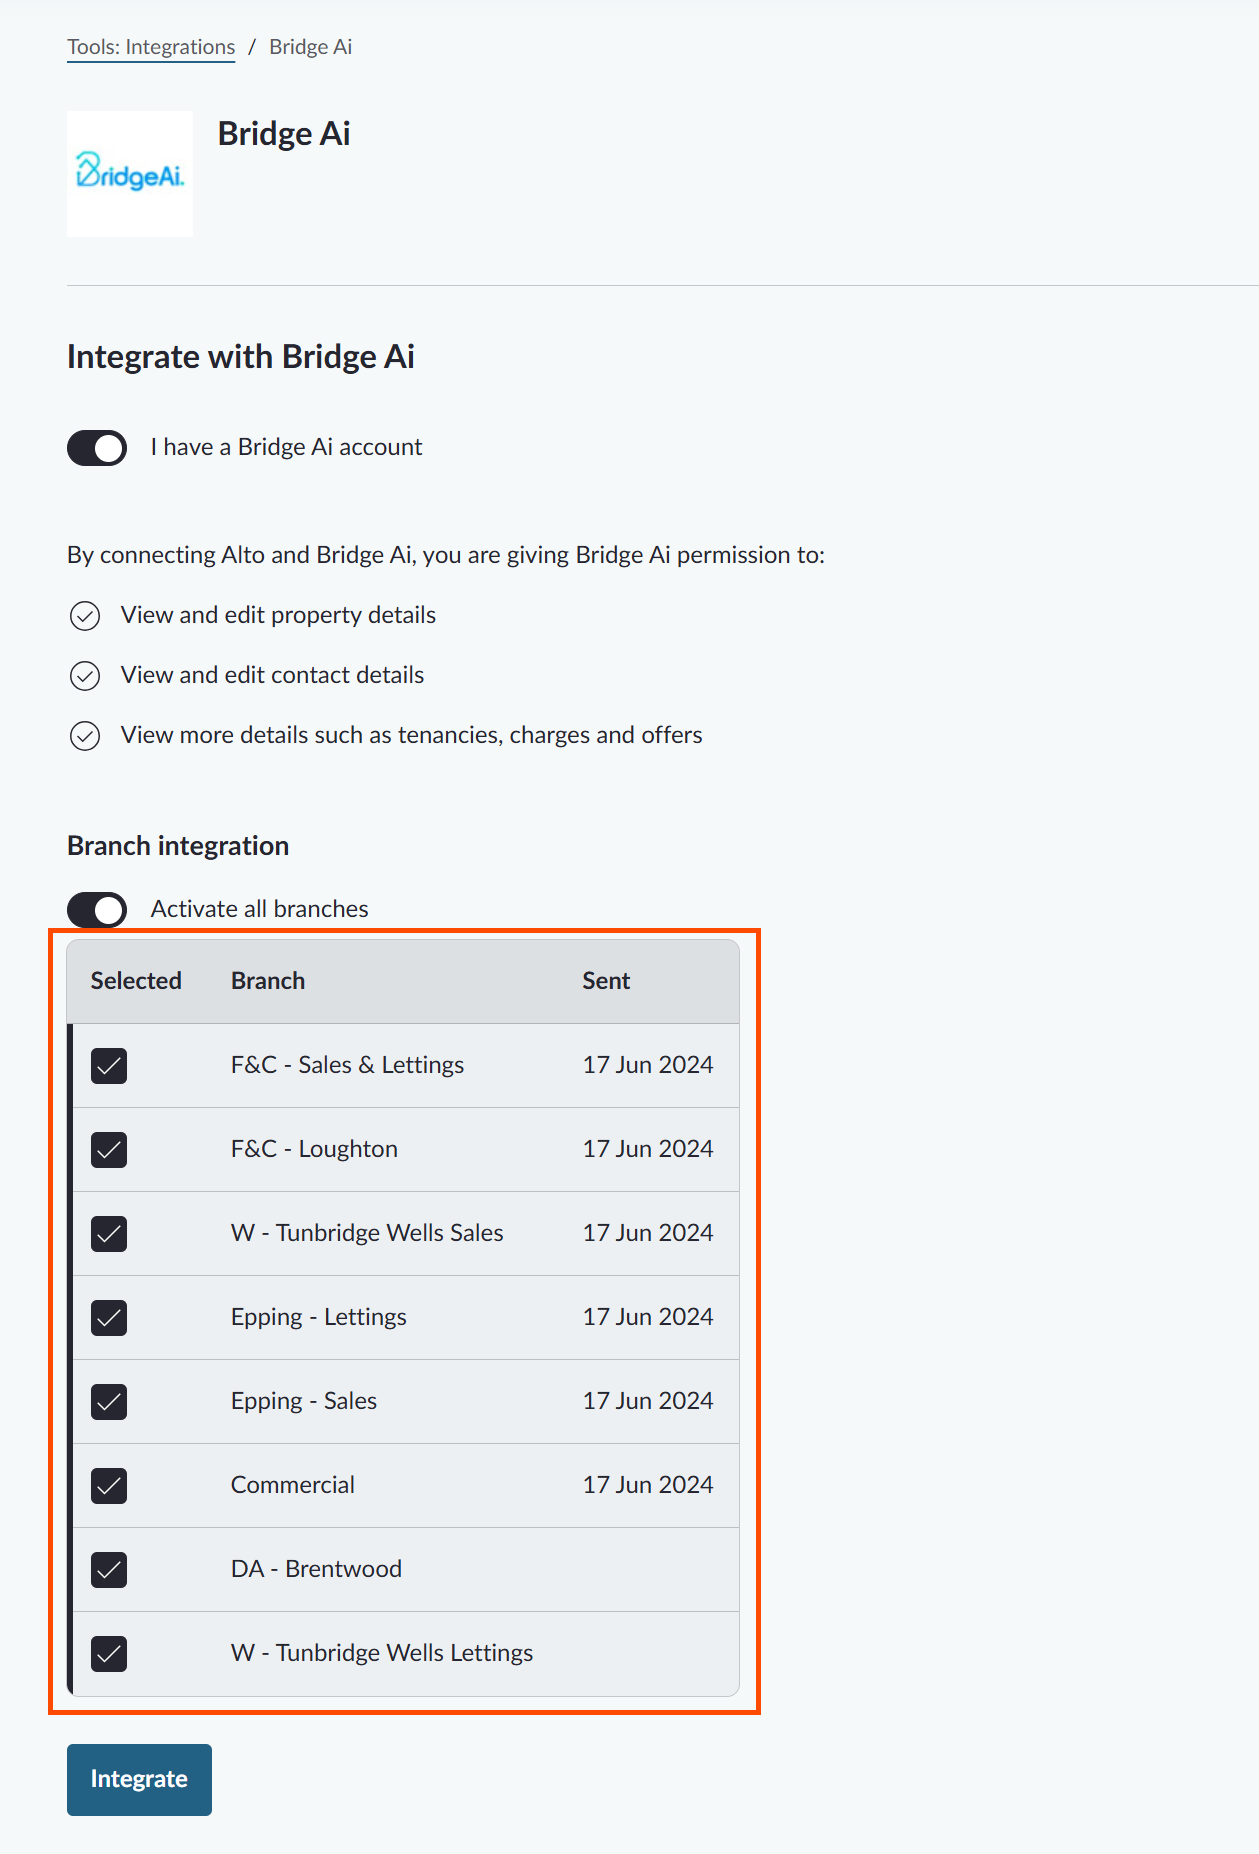Viewport: 1259px width, 1854px height.
Task: Click the BridgeAi logo thumbnail
Action: pyautogui.click(x=130, y=174)
